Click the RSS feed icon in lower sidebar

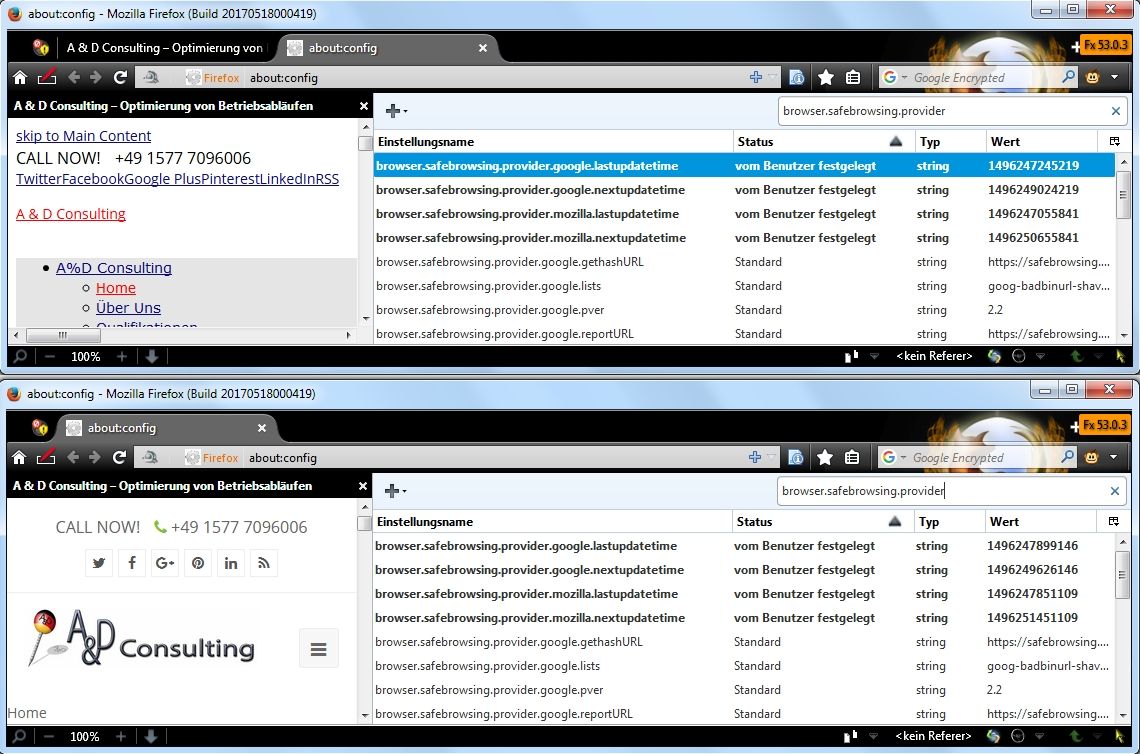pos(264,563)
